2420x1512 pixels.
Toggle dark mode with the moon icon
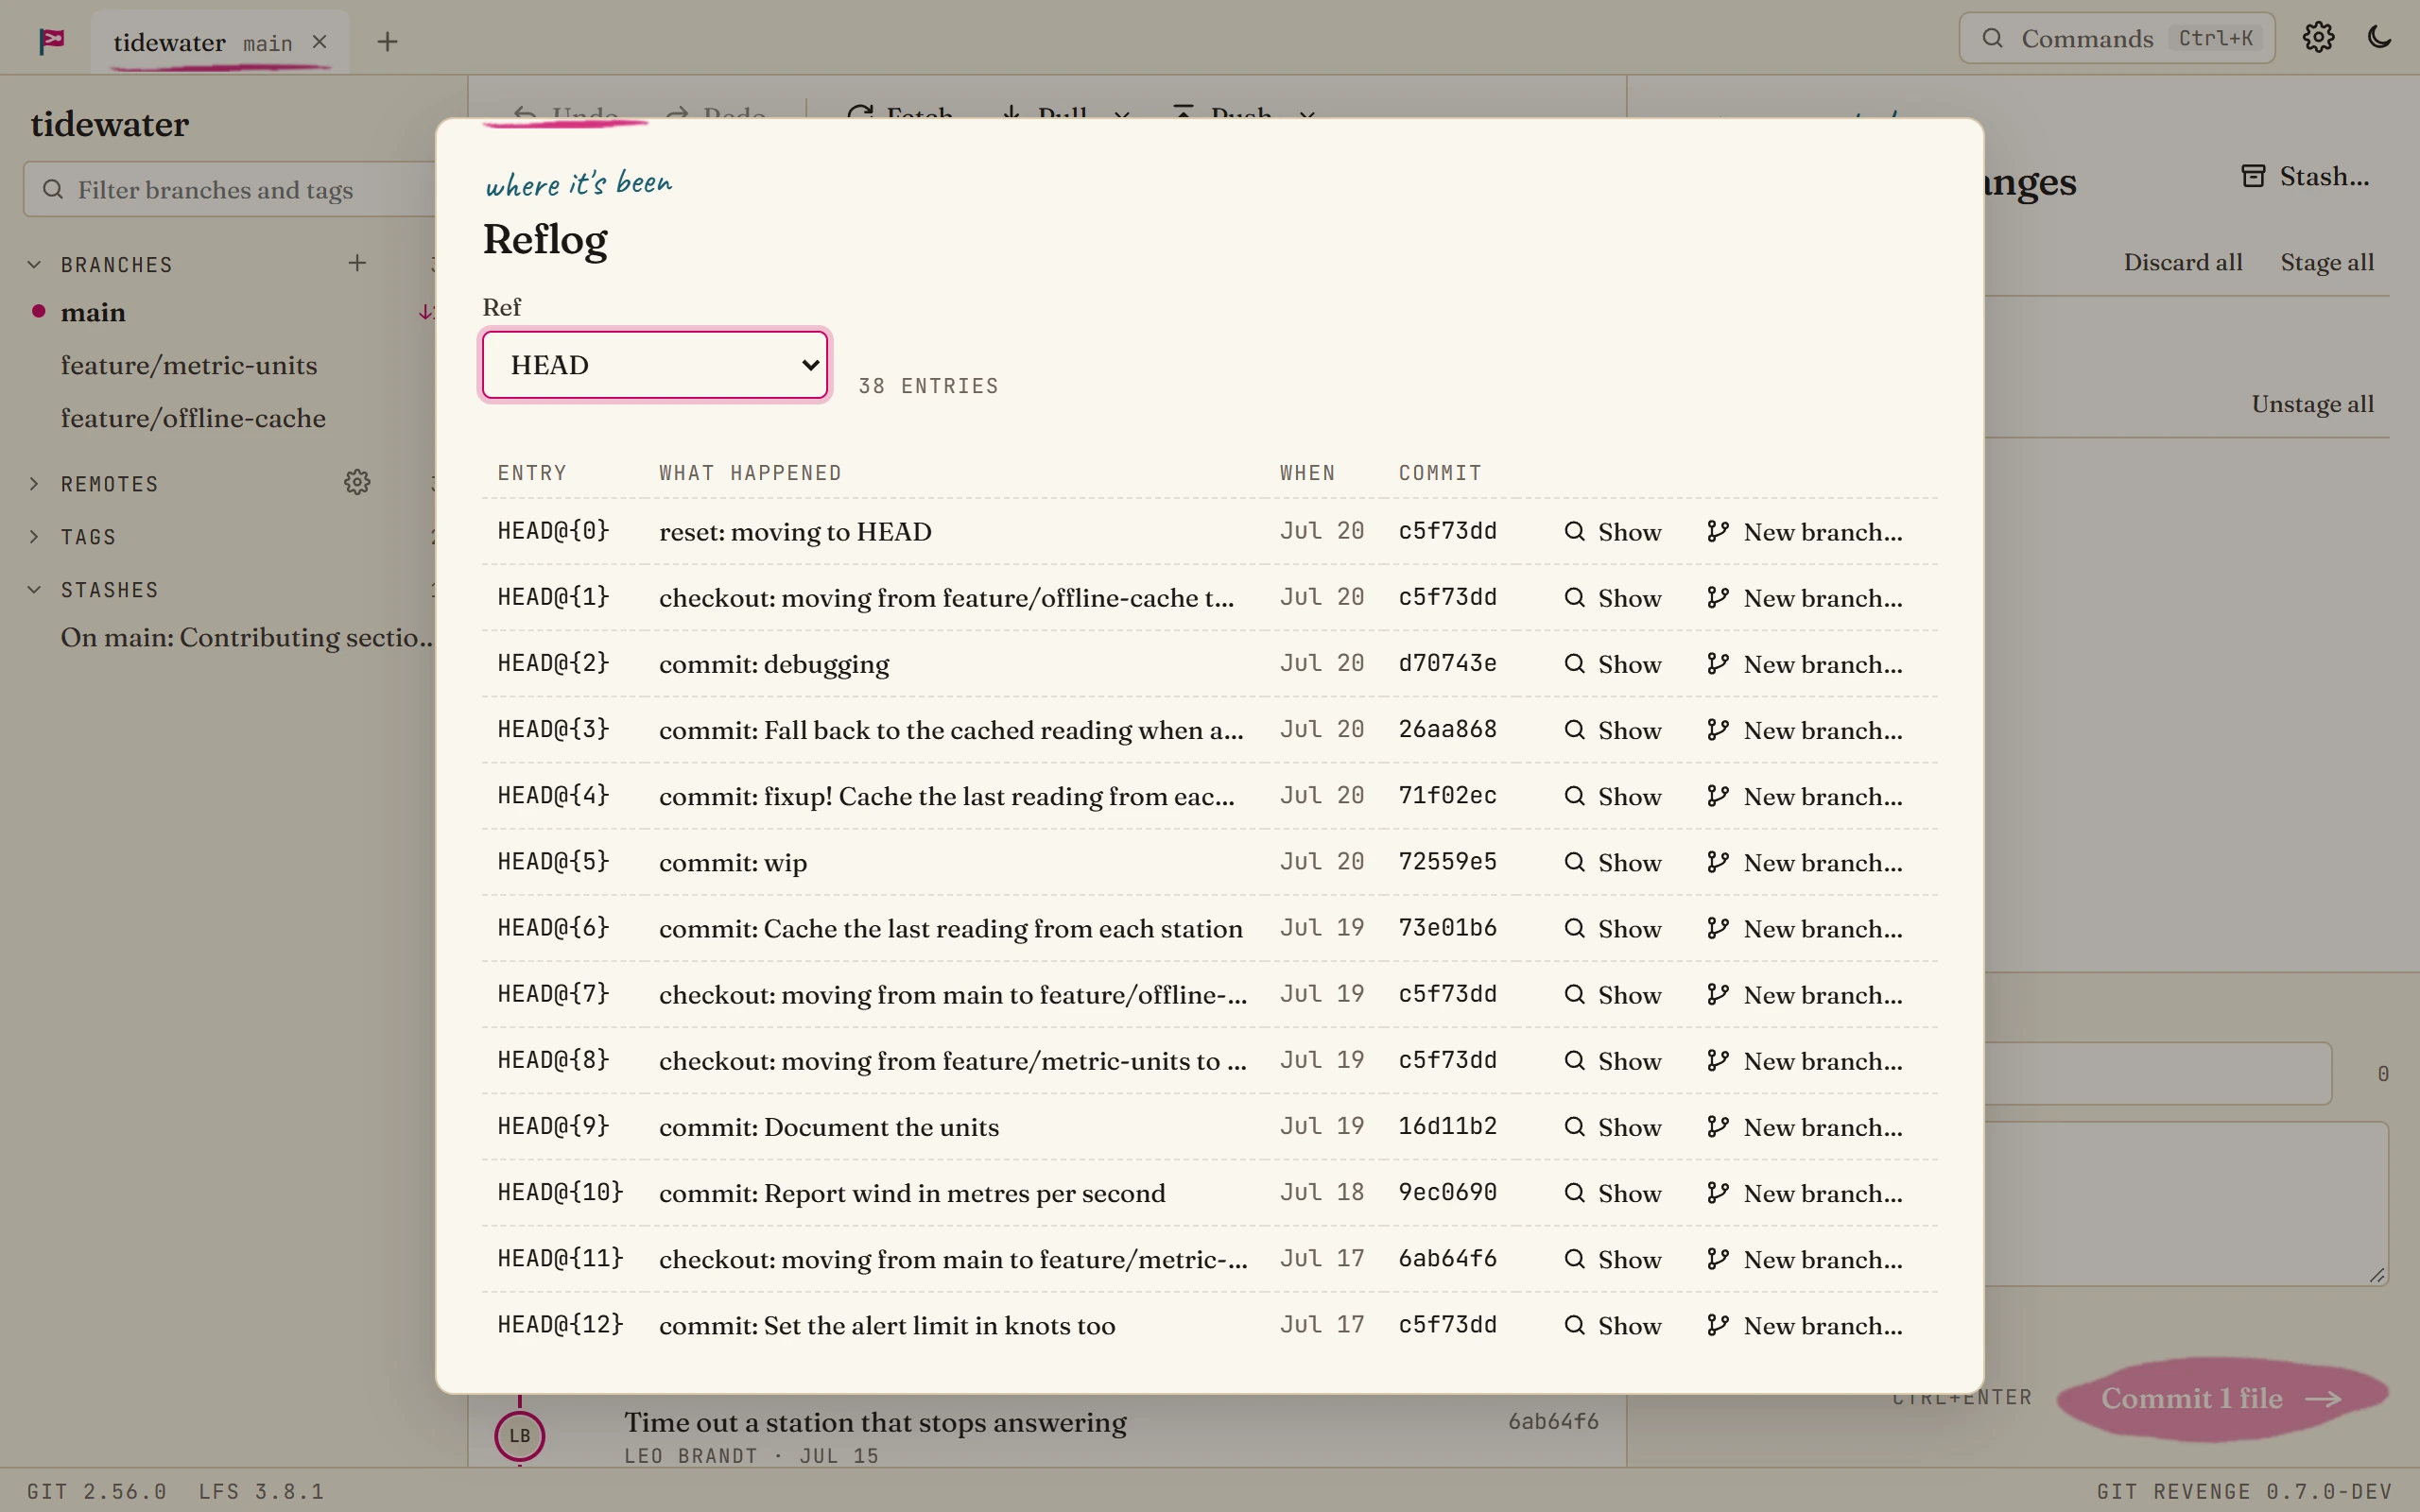pyautogui.click(x=2380, y=38)
